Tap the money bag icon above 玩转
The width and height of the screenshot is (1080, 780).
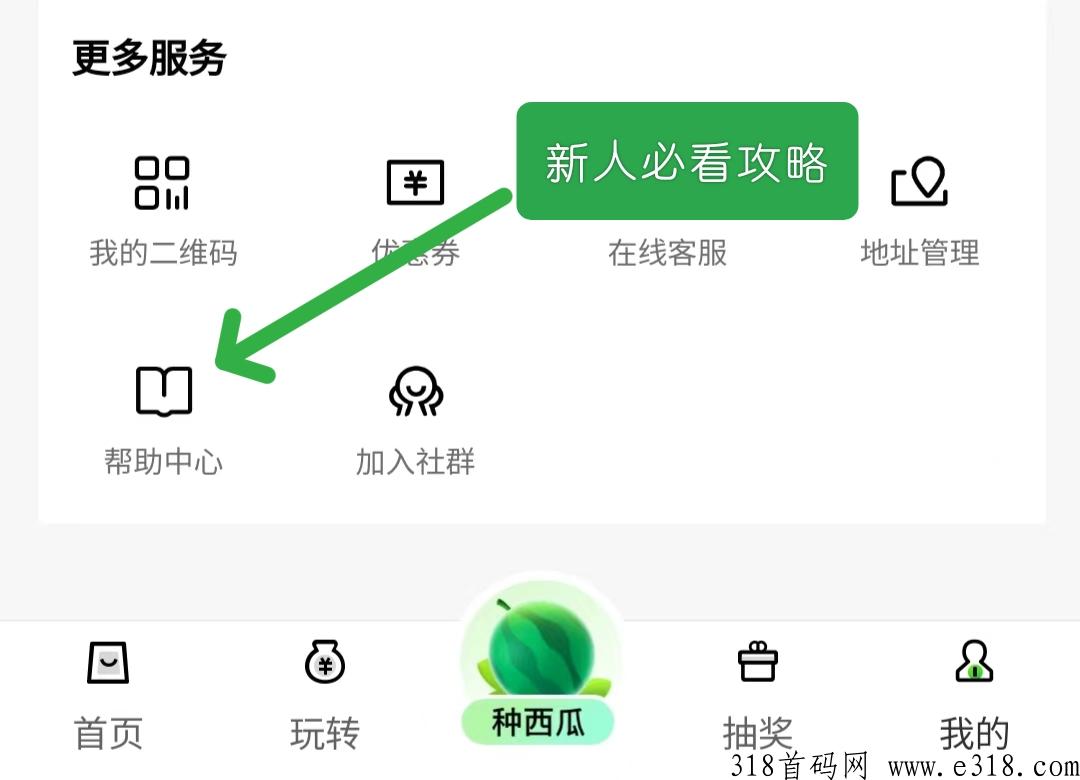(x=324, y=661)
